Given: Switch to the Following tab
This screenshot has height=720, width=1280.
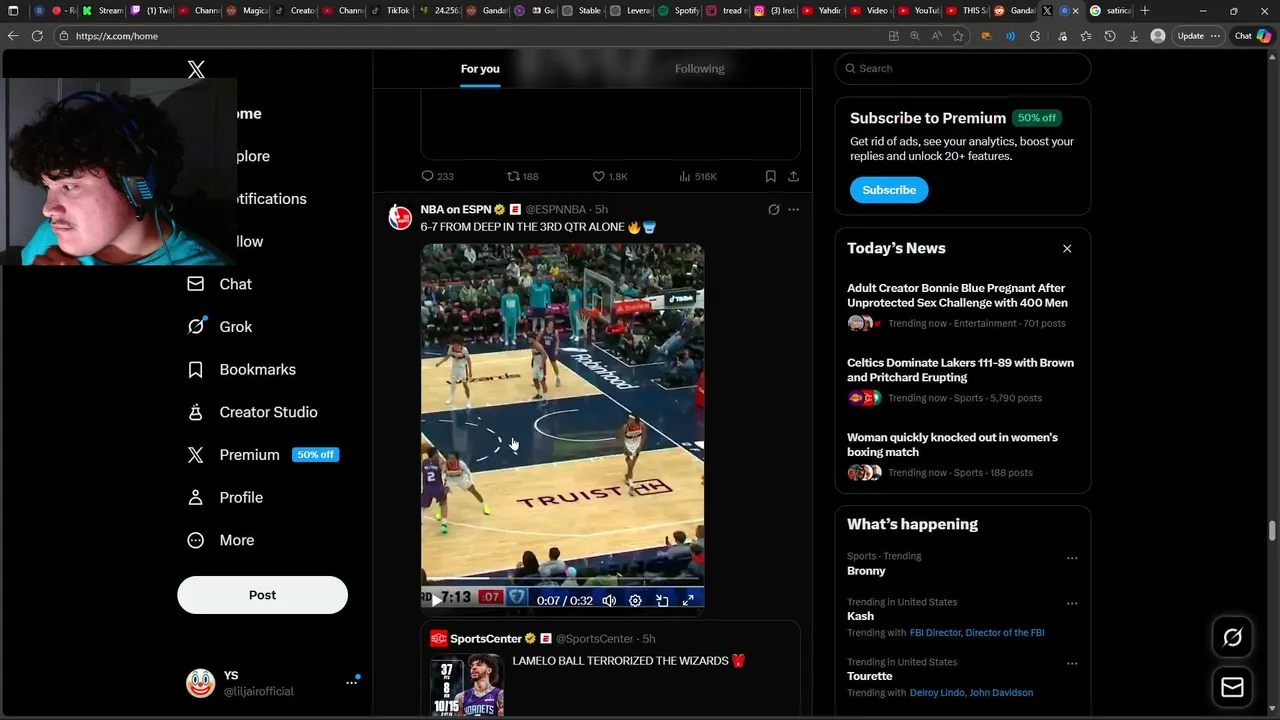Looking at the screenshot, I should pos(700,69).
